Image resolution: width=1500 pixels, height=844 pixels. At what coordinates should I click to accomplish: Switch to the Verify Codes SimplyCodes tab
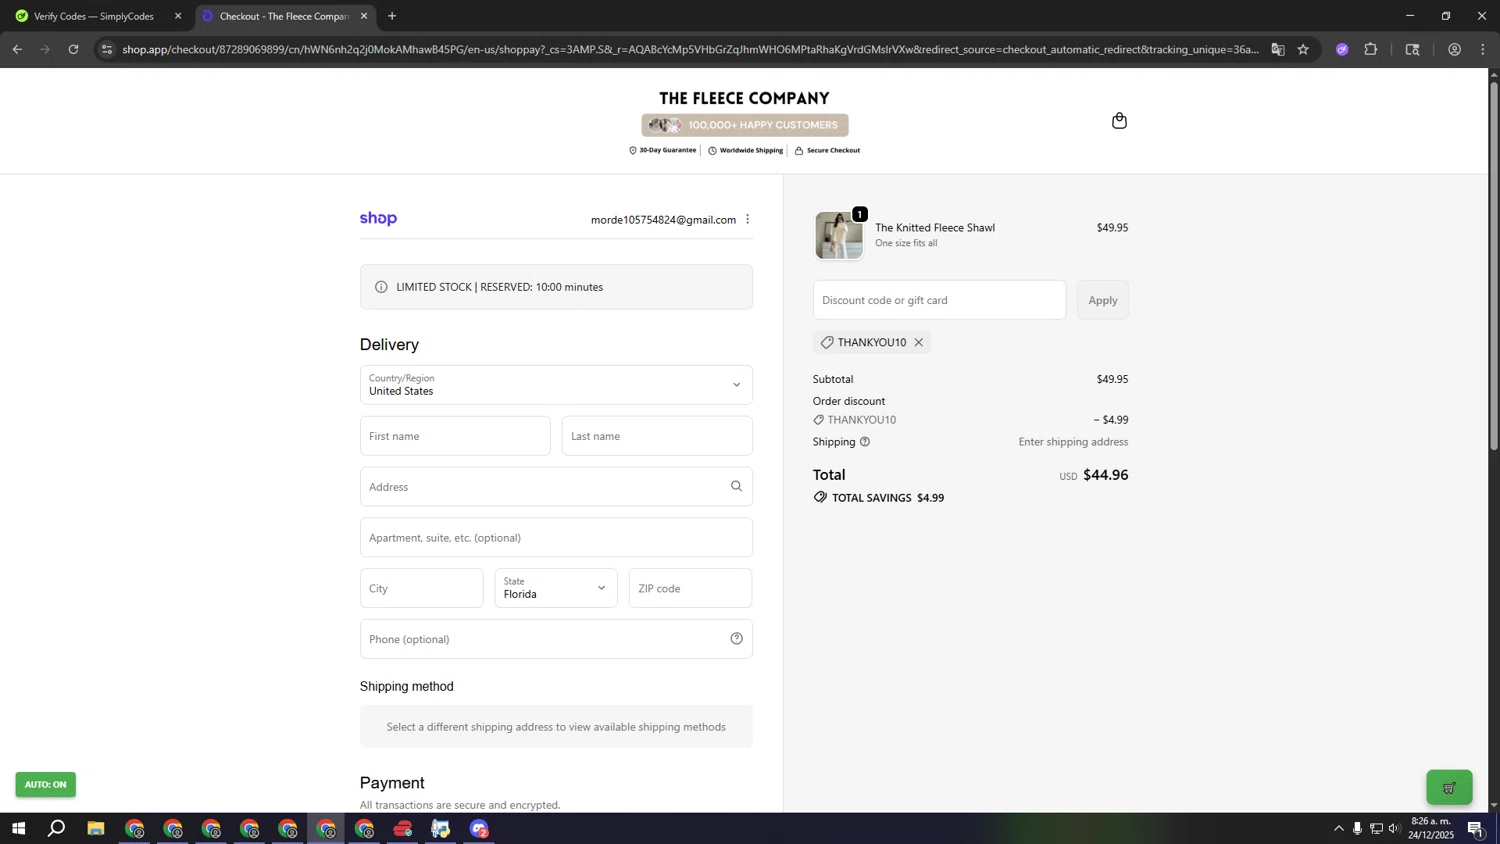tap(96, 16)
